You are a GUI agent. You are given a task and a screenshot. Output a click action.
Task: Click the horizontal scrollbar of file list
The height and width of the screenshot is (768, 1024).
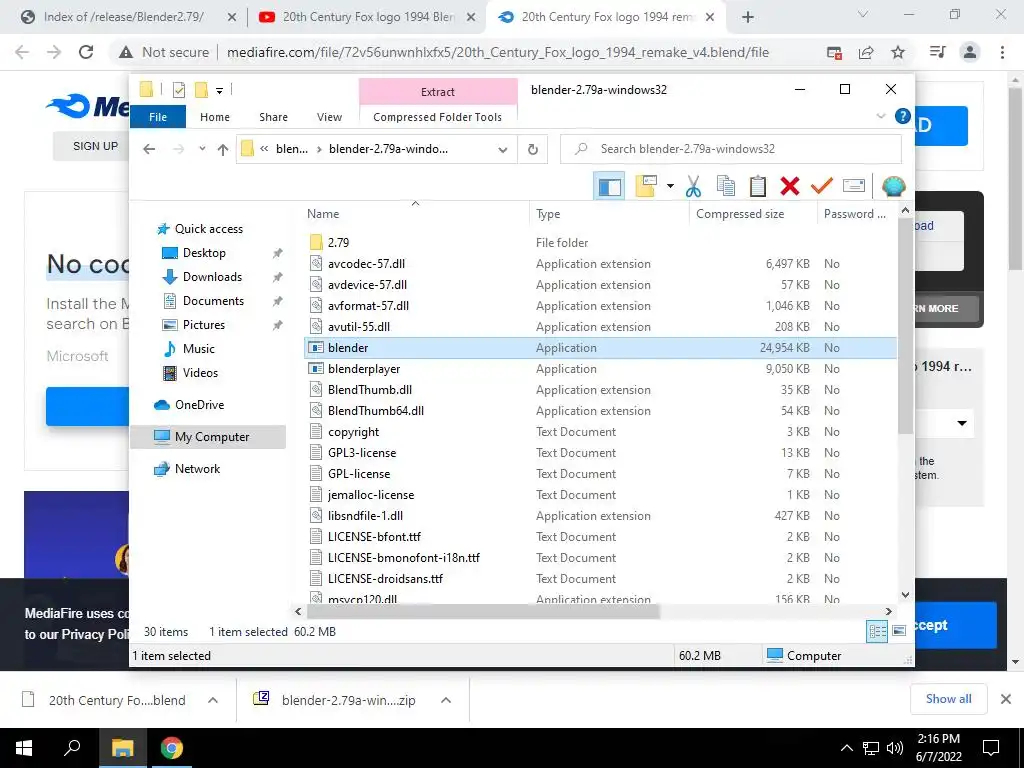click(x=483, y=612)
